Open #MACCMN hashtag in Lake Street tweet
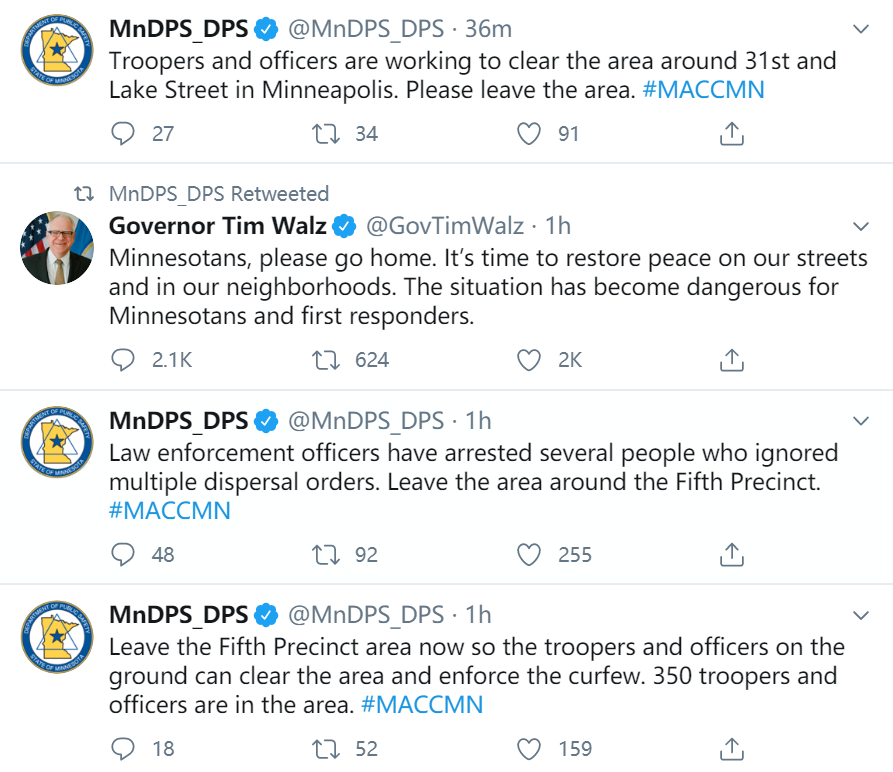The image size is (893, 772). [x=703, y=90]
